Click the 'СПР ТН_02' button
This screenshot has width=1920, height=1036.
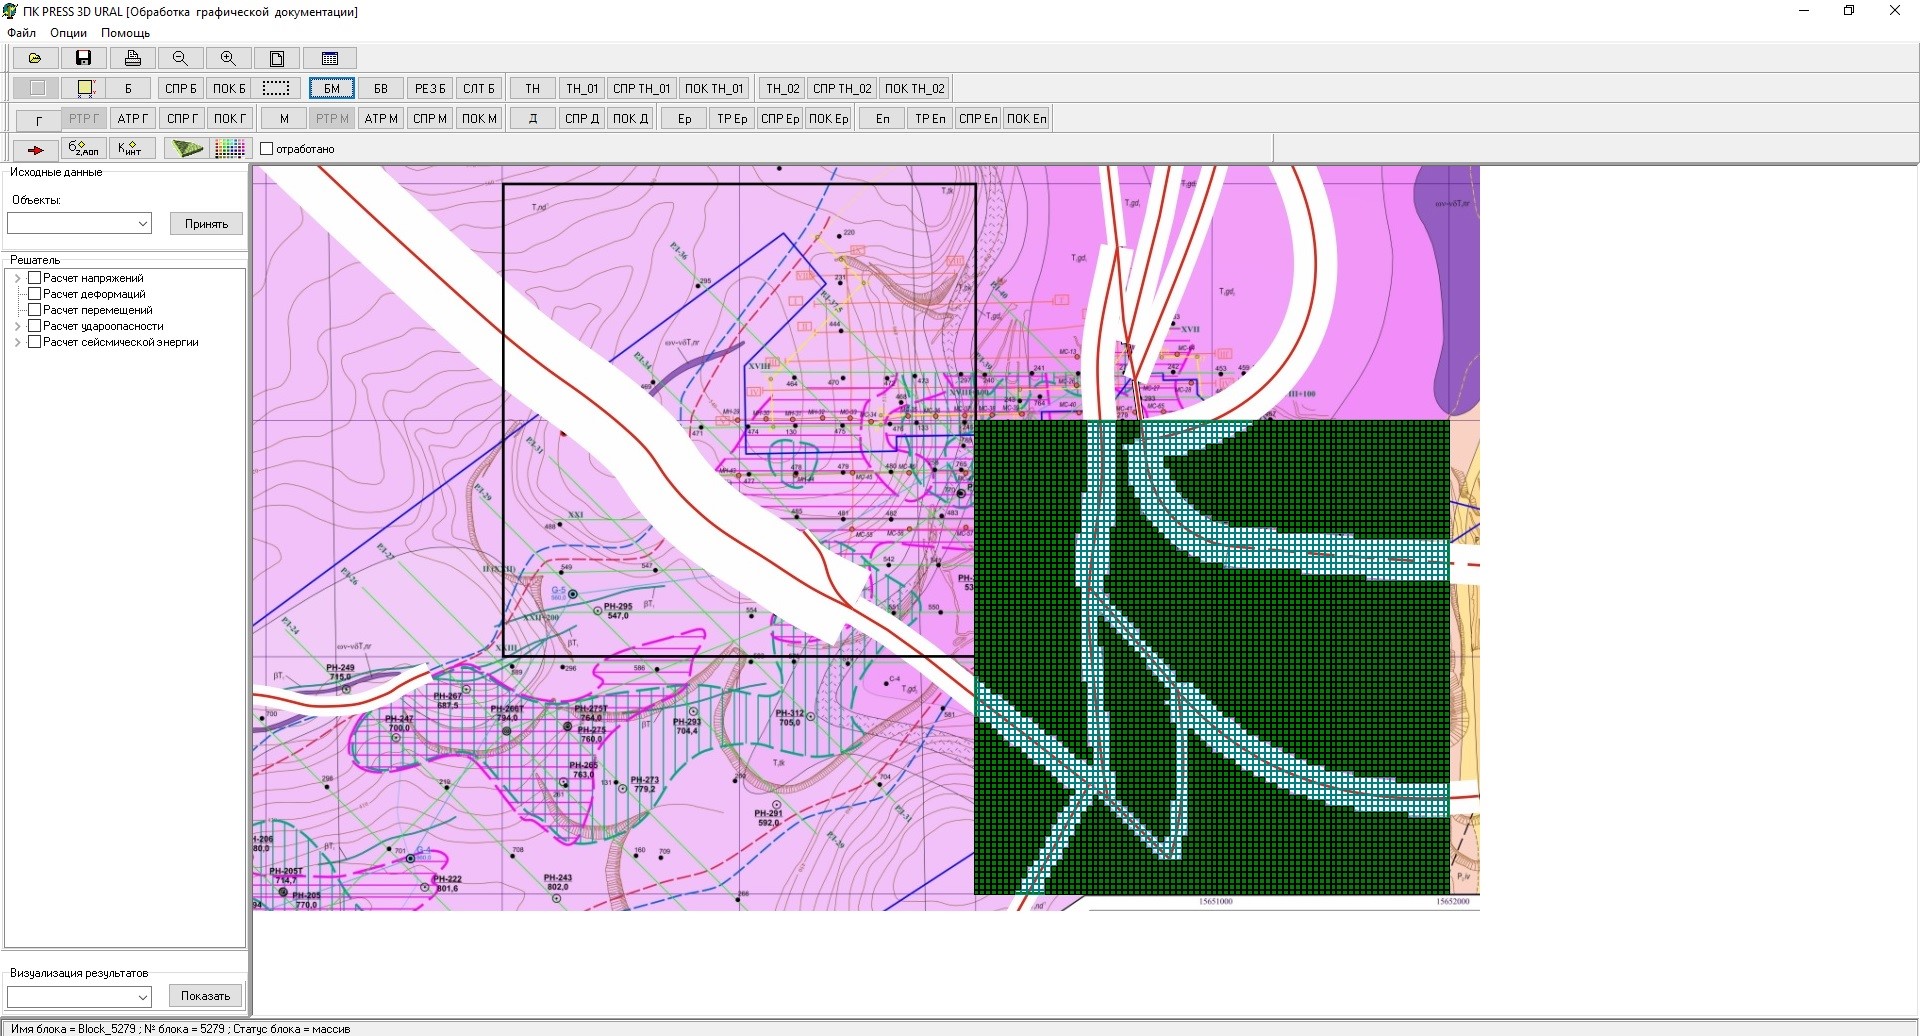(x=842, y=88)
